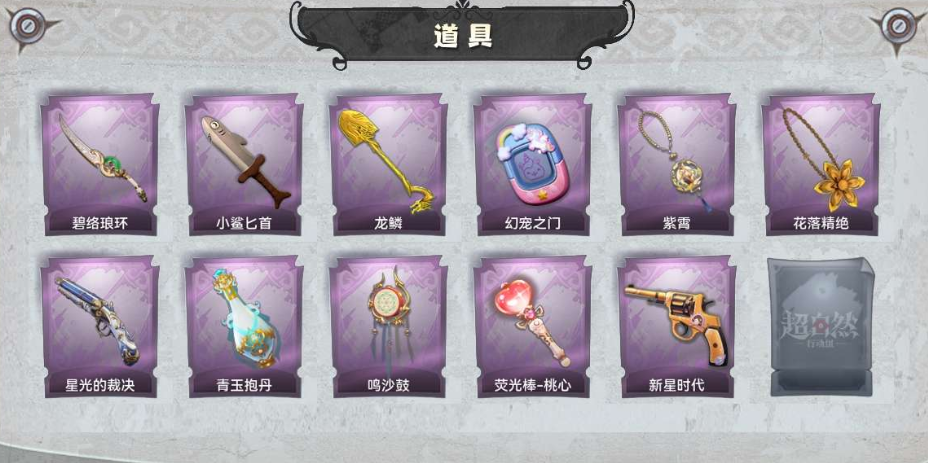Choose the 新星时代 golden revolver item
The width and height of the screenshot is (928, 463).
pos(676,326)
